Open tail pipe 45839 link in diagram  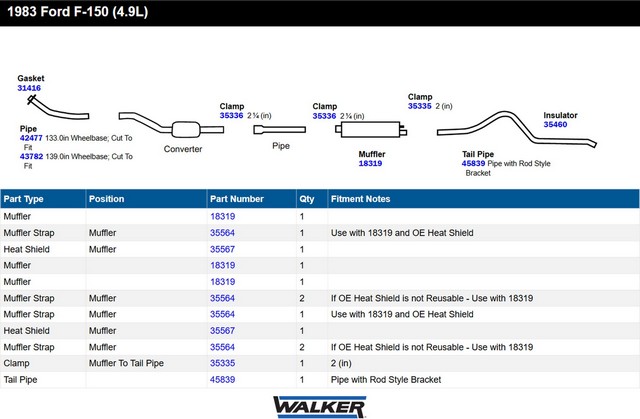pyautogui.click(x=473, y=163)
